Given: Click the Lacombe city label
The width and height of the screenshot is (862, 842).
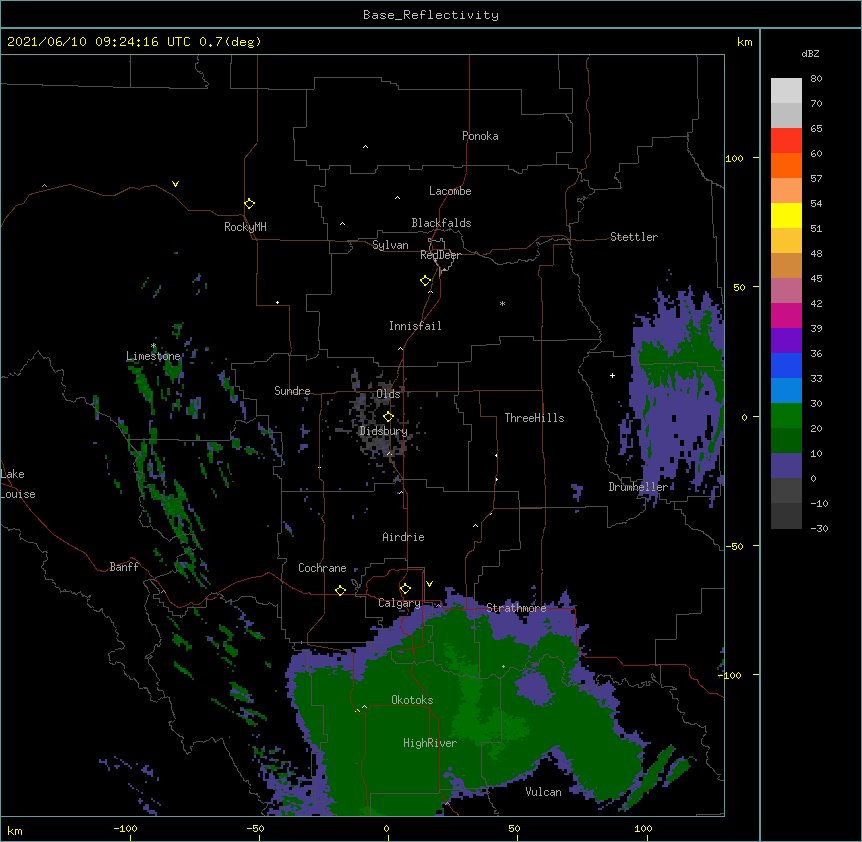Looking at the screenshot, I should [450, 191].
